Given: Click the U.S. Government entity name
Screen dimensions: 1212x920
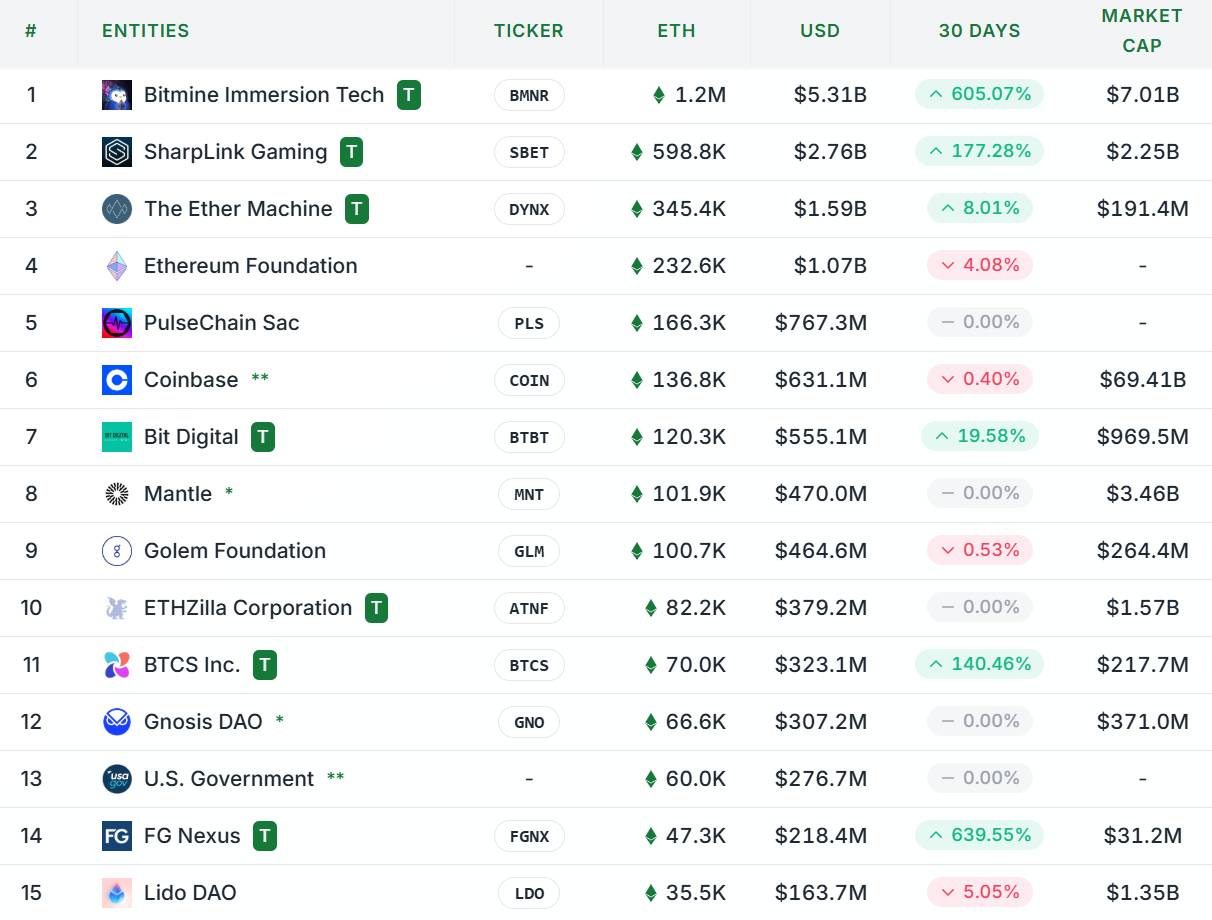Looking at the screenshot, I should 229,779.
